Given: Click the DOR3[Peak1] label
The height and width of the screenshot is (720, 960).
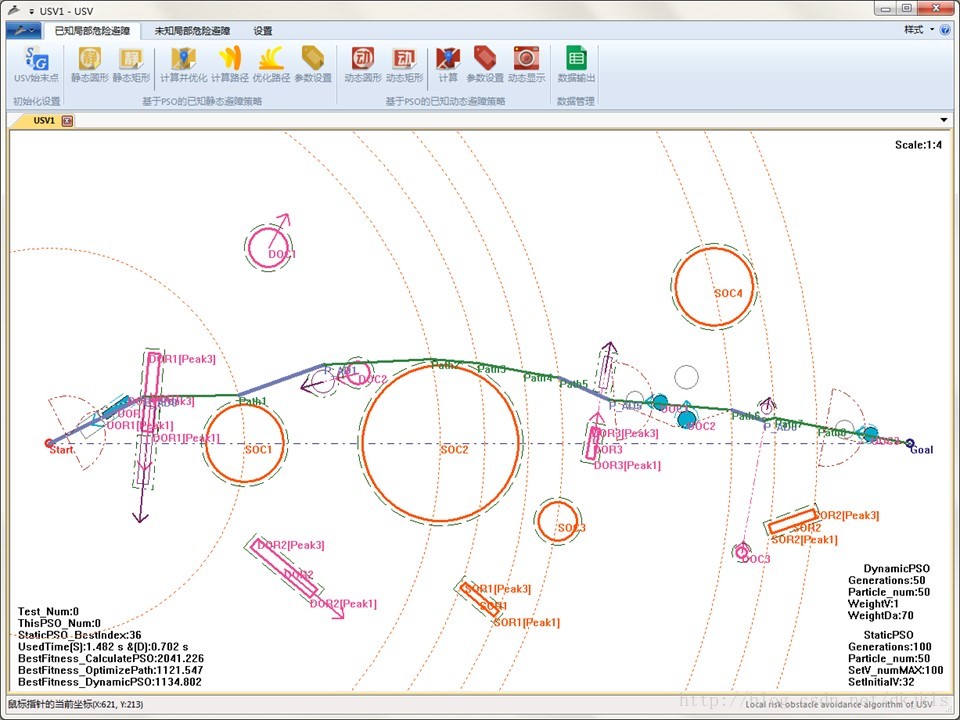Looking at the screenshot, I should (628, 465).
